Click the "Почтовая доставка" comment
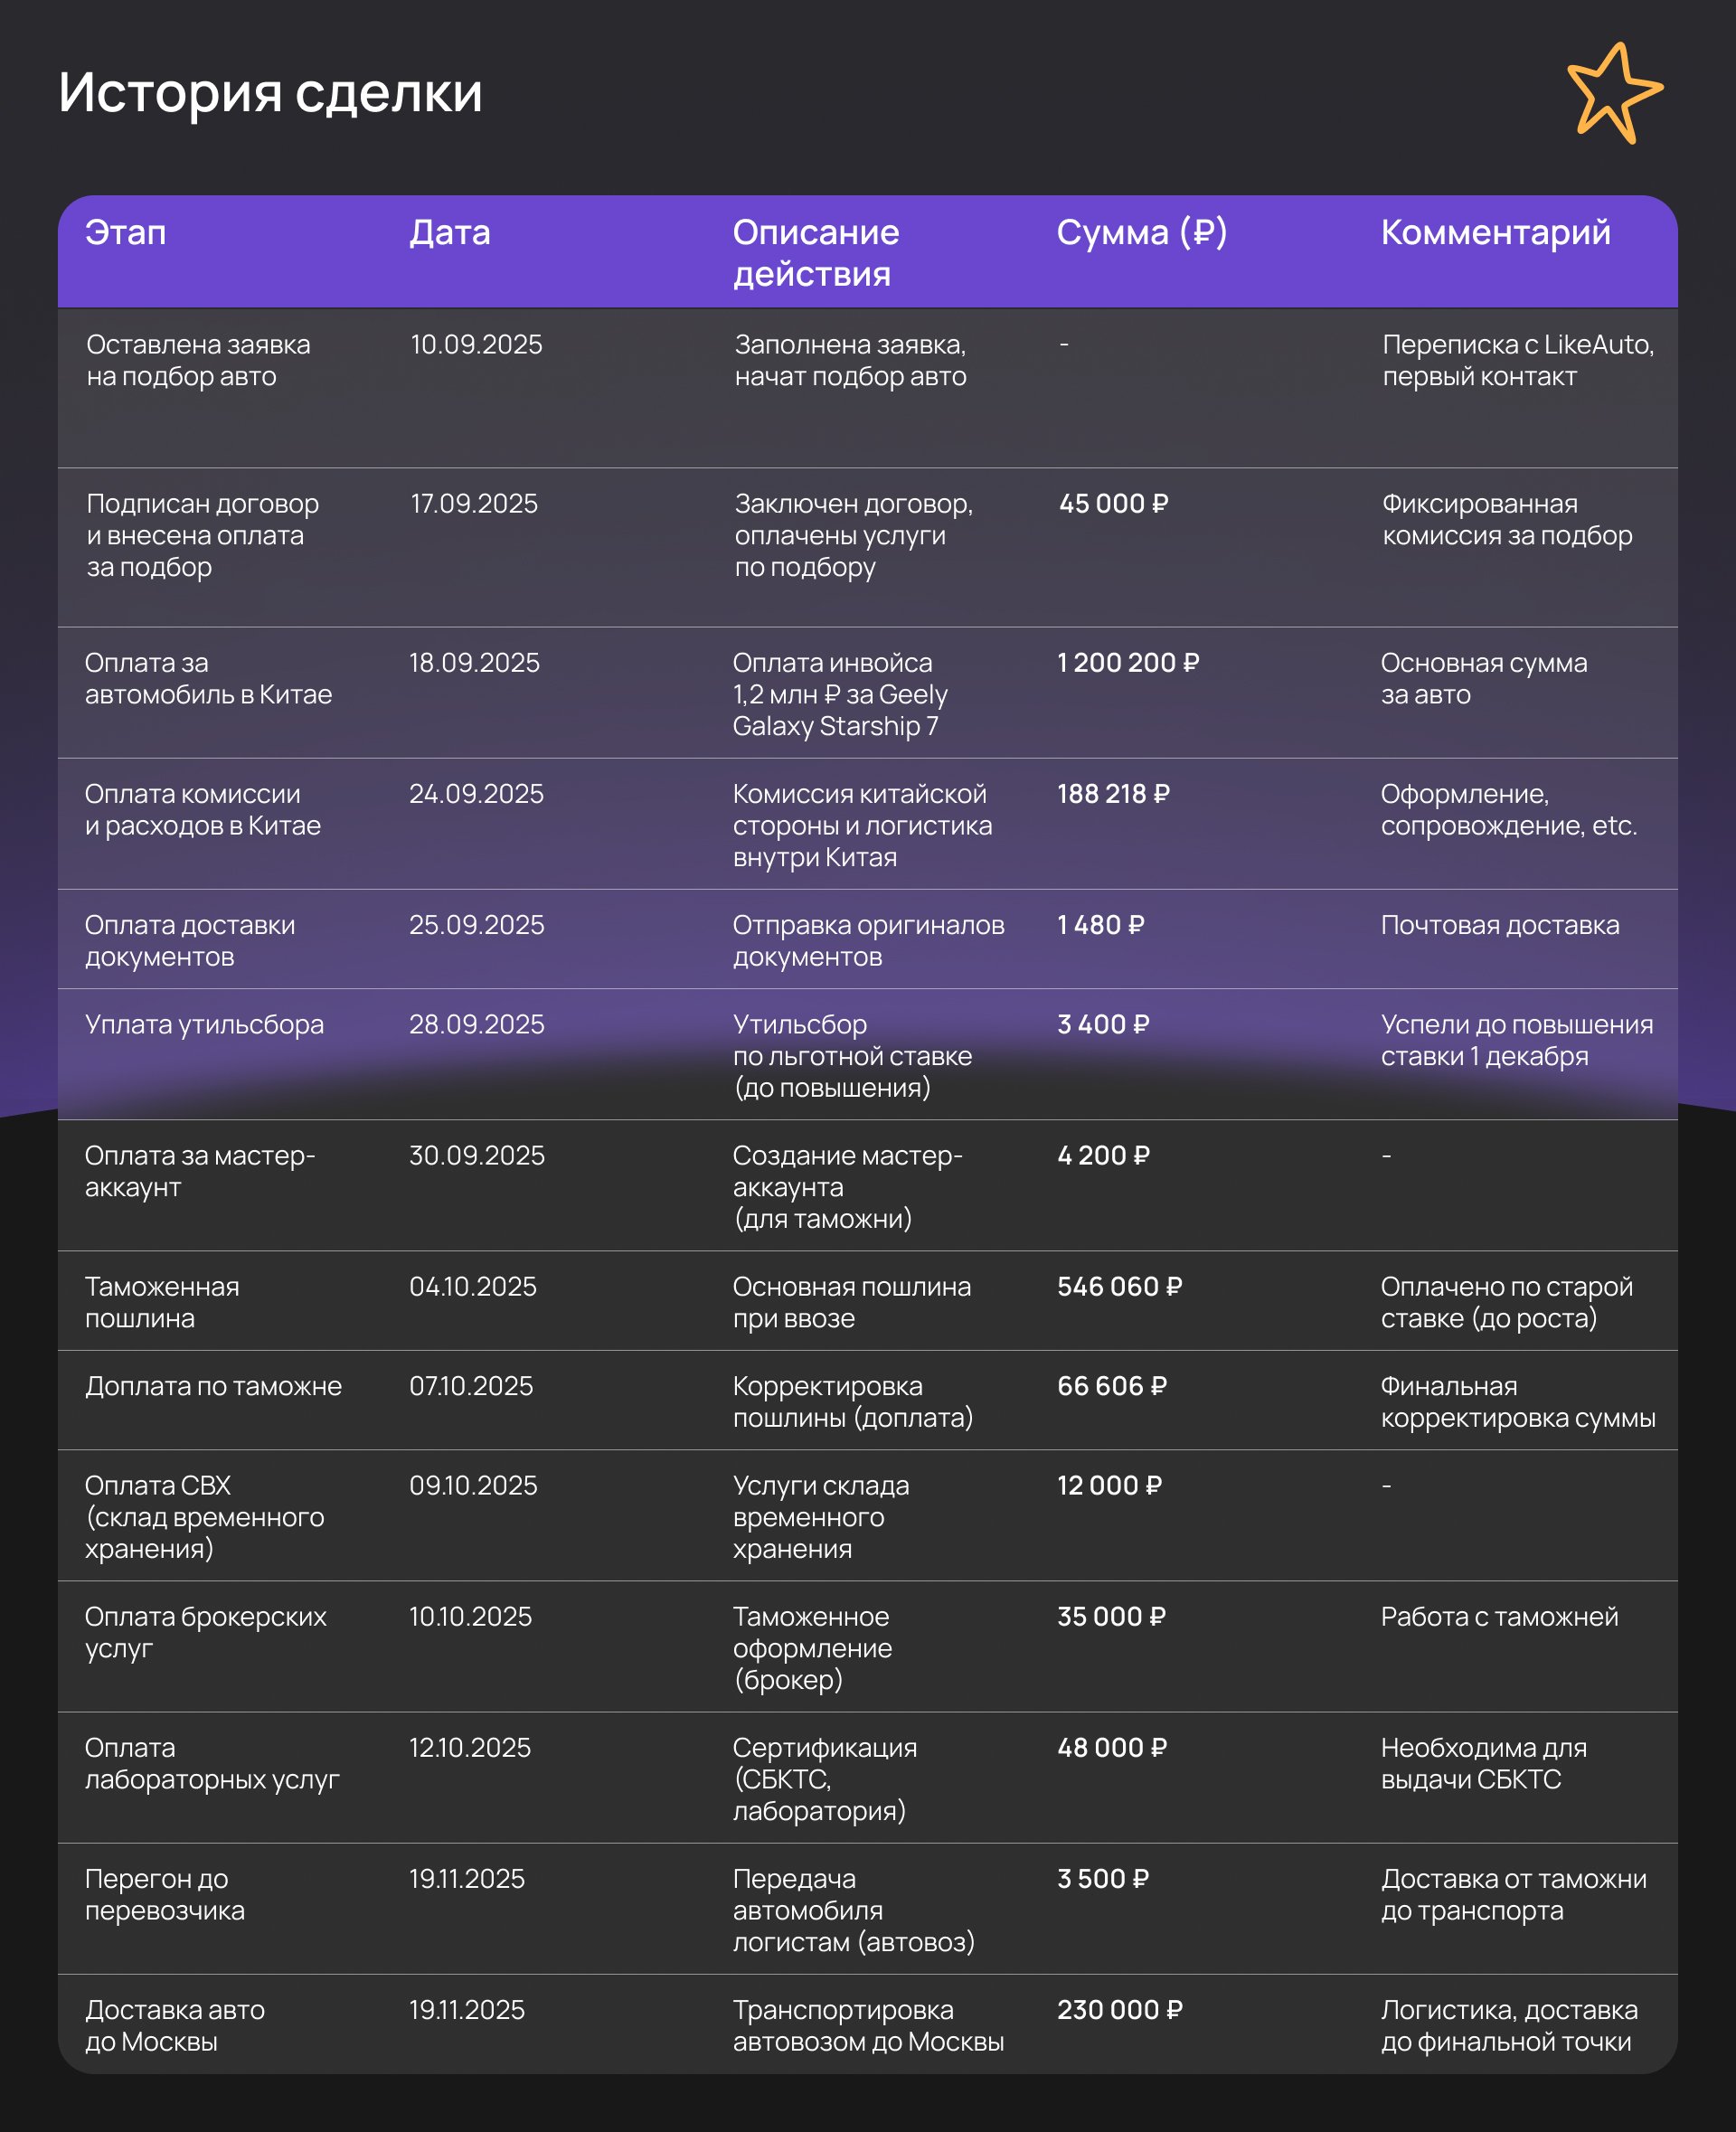 (x=1499, y=924)
